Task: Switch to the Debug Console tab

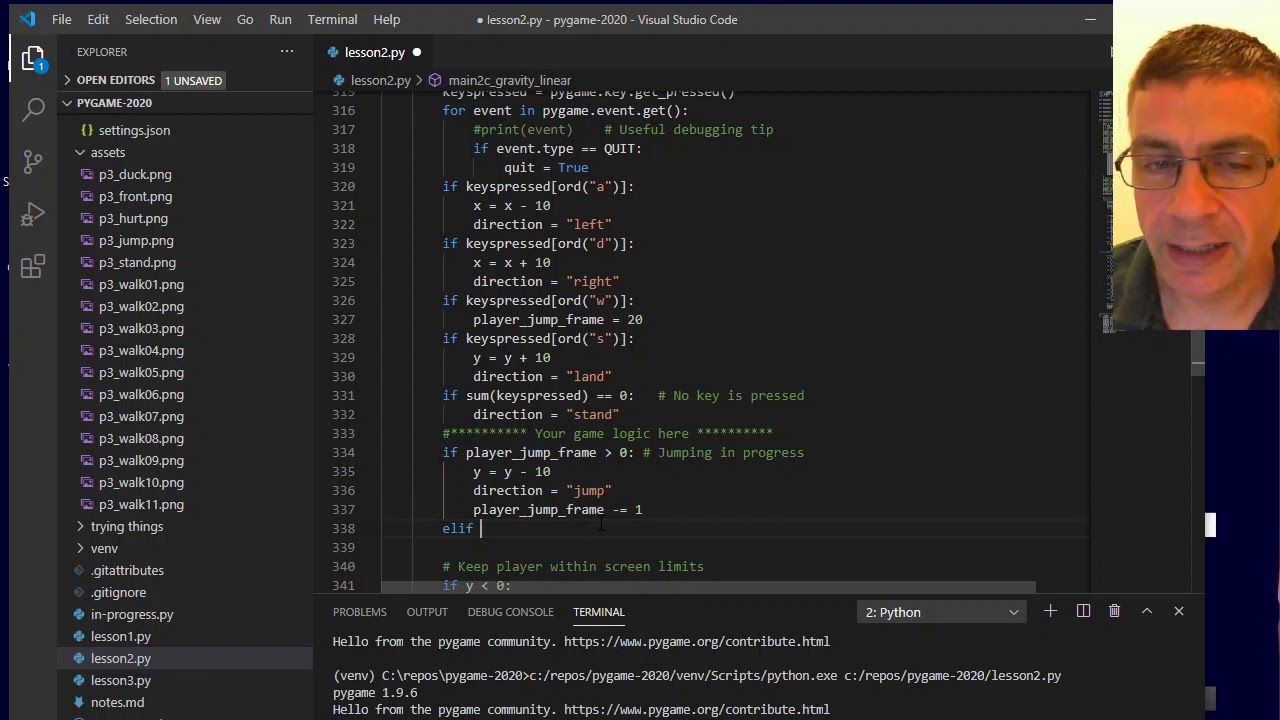Action: click(510, 612)
